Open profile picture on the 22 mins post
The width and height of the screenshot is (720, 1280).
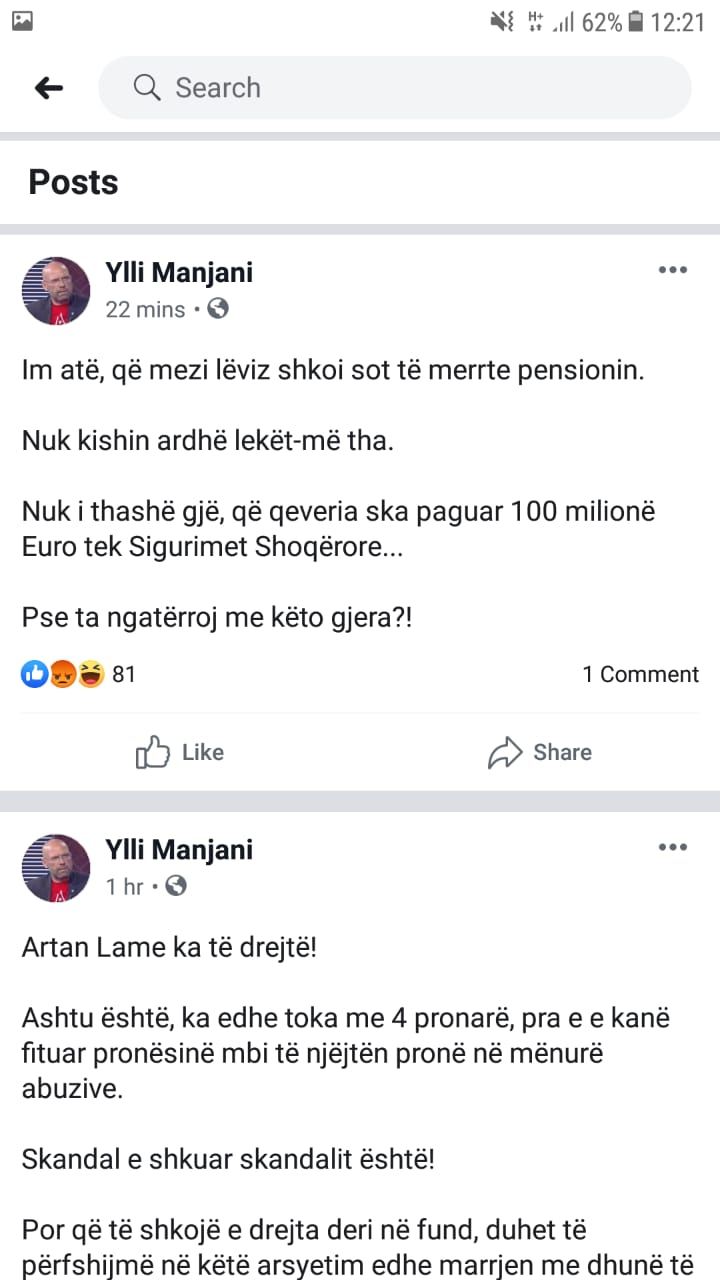(56, 291)
